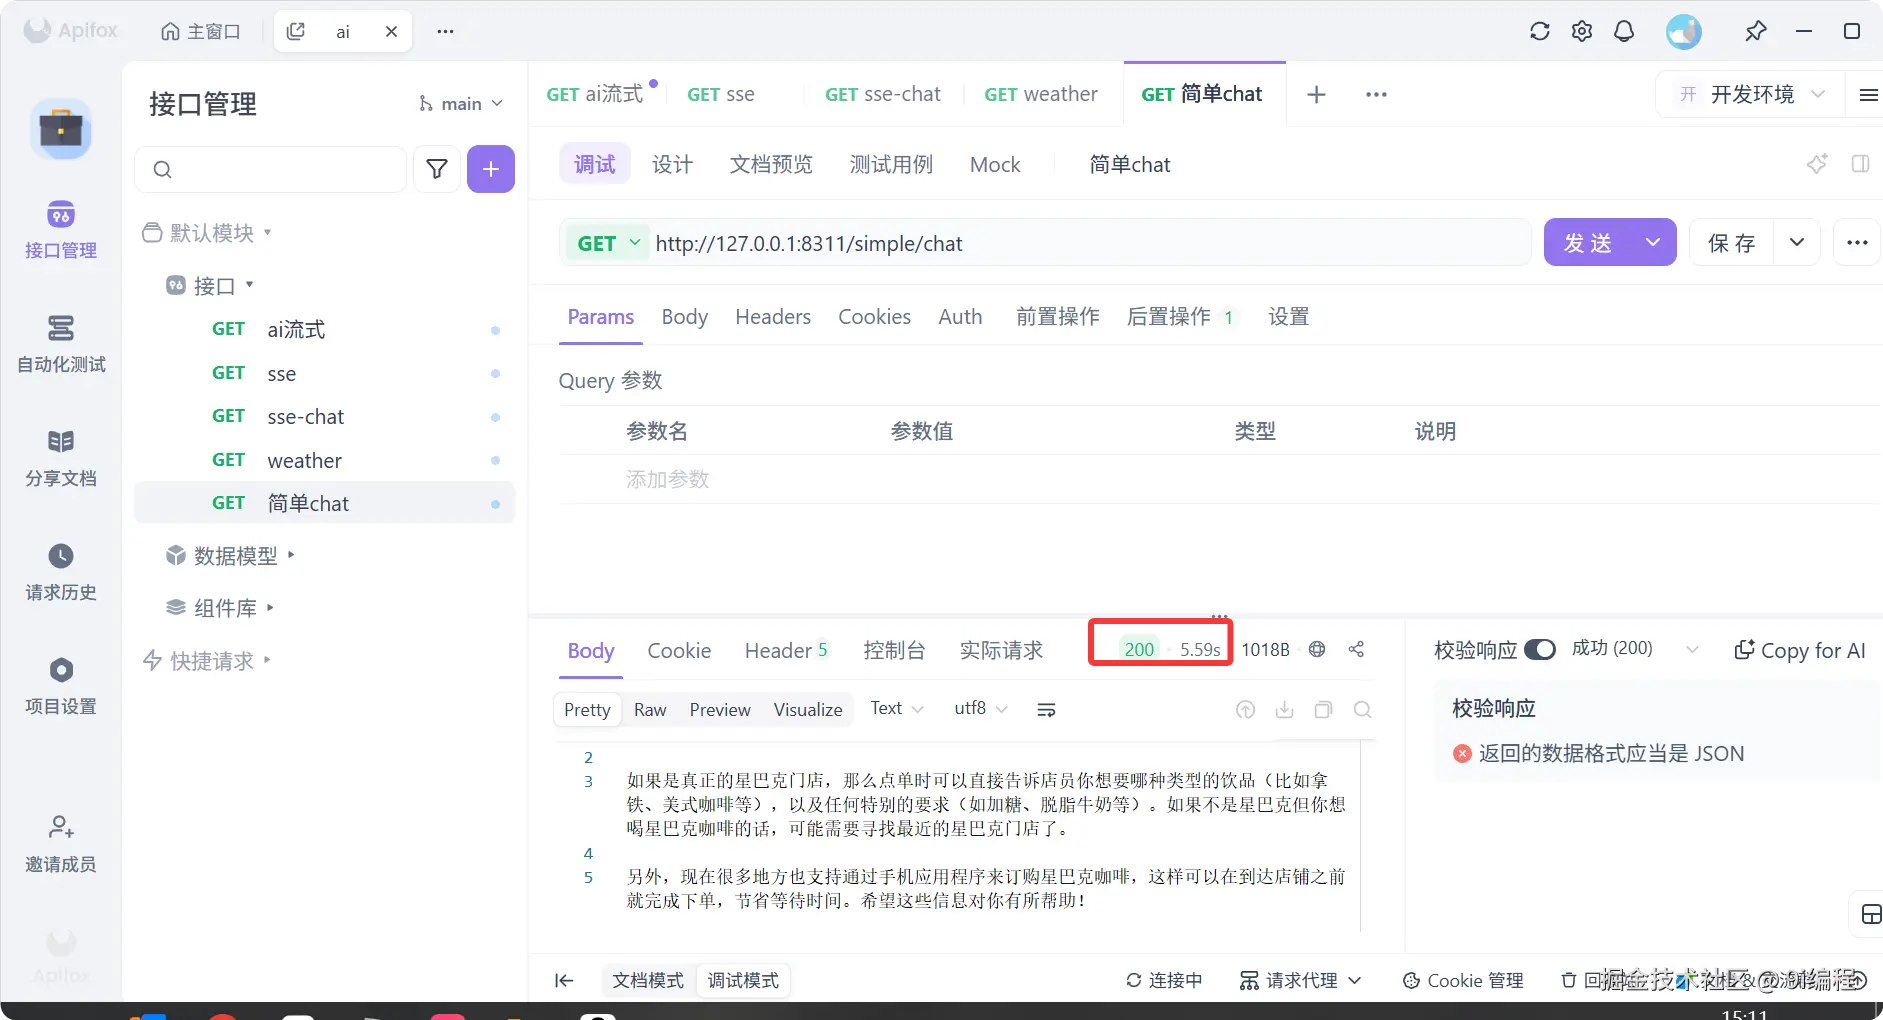Click the project briefcase icon
1883x1020 pixels.
61,129
